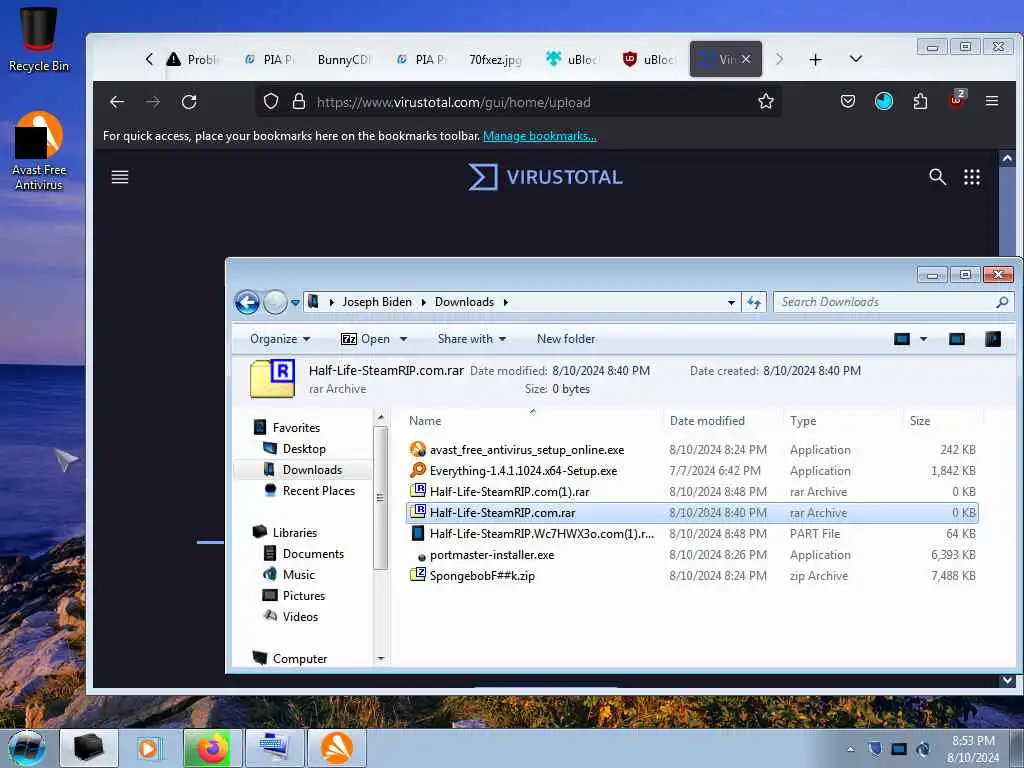This screenshot has width=1024, height=768.
Task: Select portmaster-installer.exe file
Action: [x=692, y=555]
